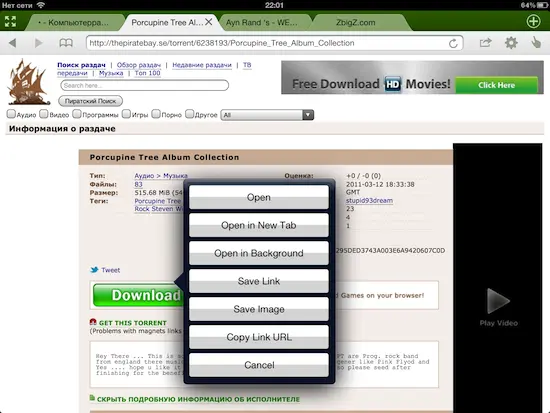Open the Обзор раздач link
The height and width of the screenshot is (413, 550).
(139, 65)
